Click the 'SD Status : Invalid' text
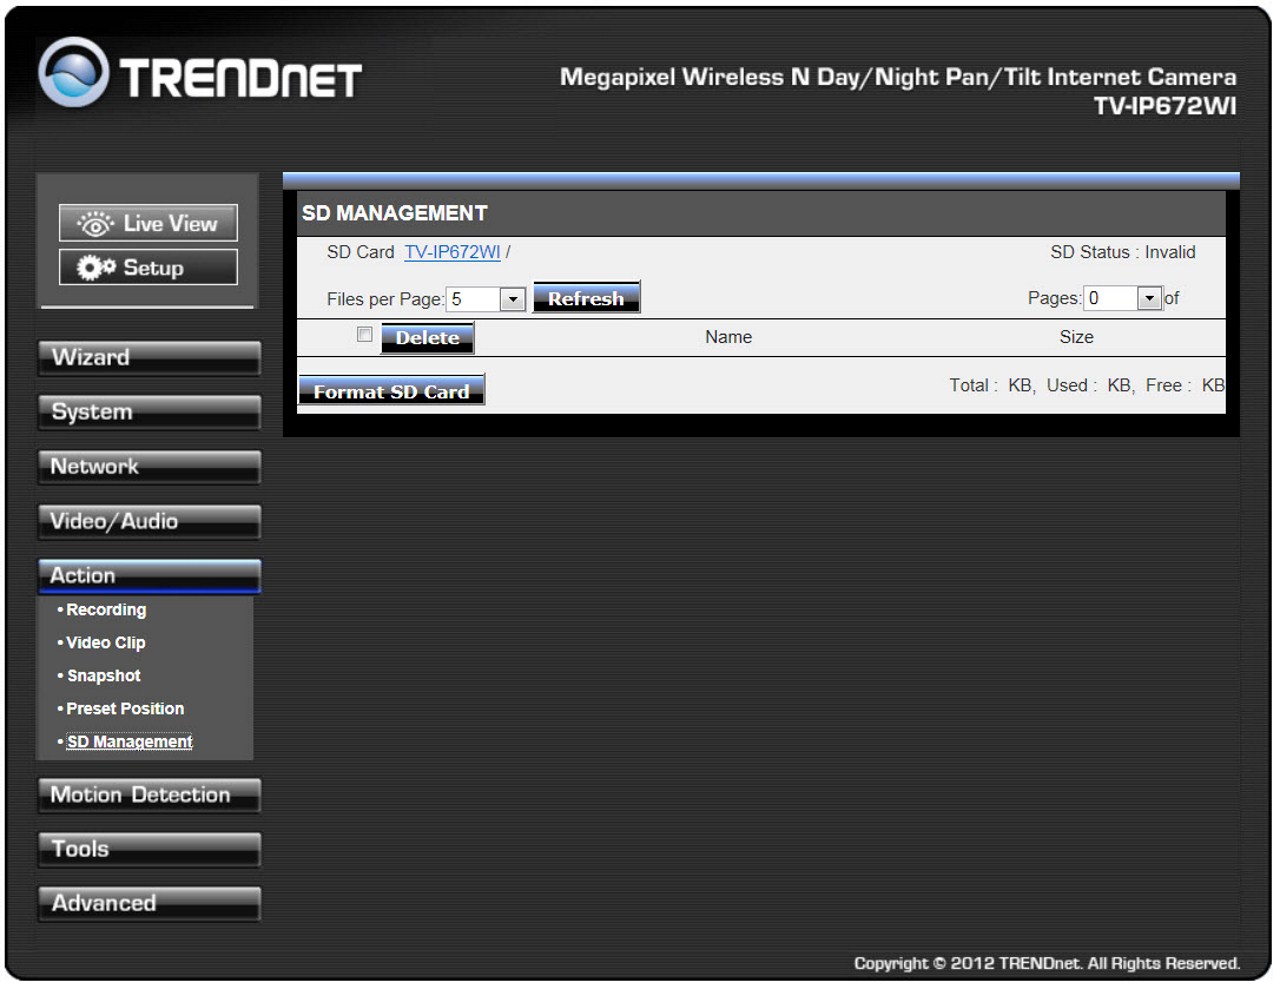 click(x=1123, y=252)
